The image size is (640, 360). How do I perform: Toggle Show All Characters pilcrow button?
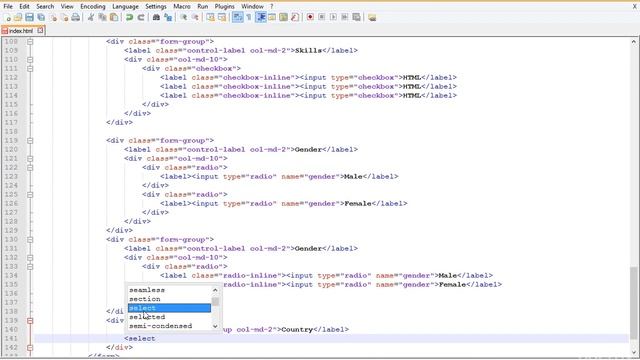tap(249, 18)
